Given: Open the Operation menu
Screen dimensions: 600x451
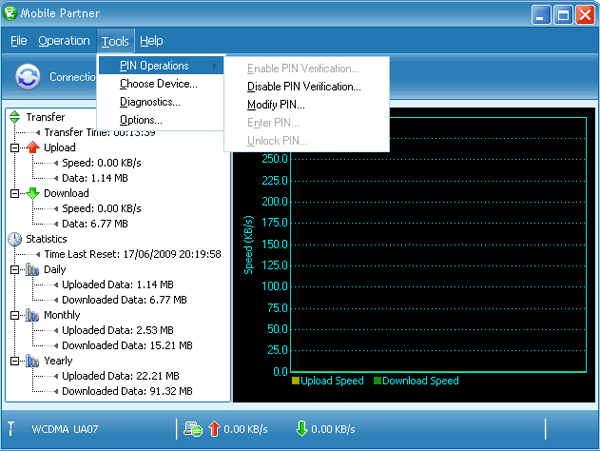Looking at the screenshot, I should coord(64,41).
